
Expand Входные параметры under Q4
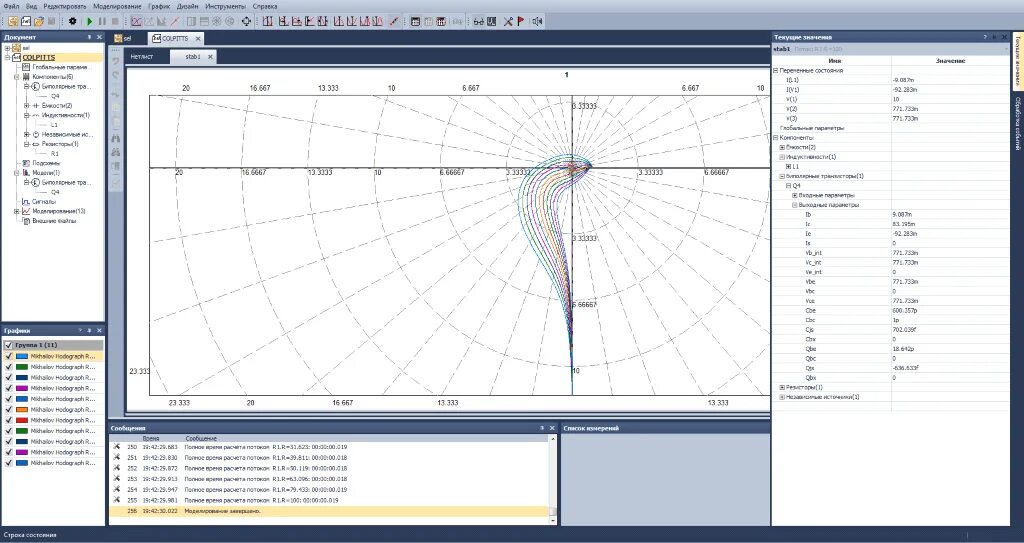pyautogui.click(x=795, y=195)
